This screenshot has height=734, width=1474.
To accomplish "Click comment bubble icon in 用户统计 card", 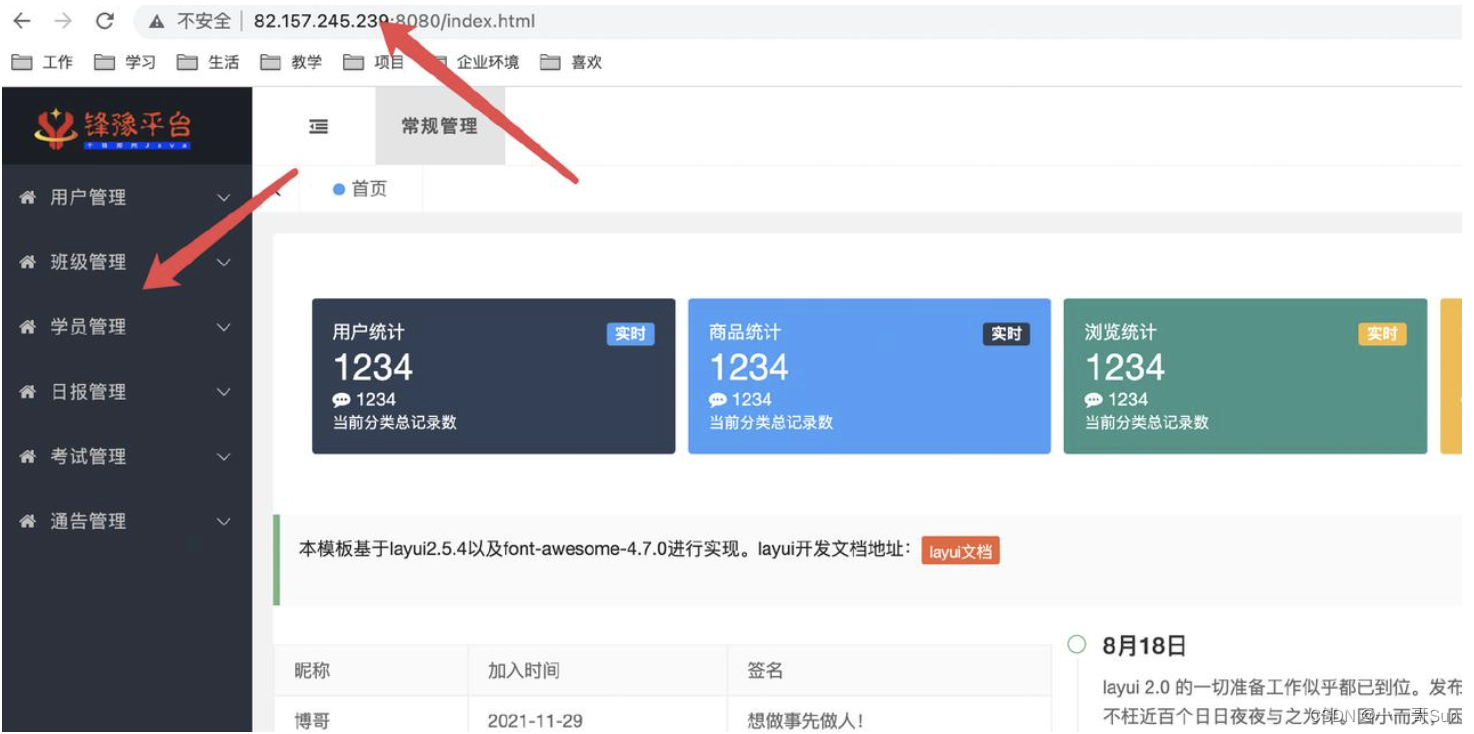I will pyautogui.click(x=342, y=400).
